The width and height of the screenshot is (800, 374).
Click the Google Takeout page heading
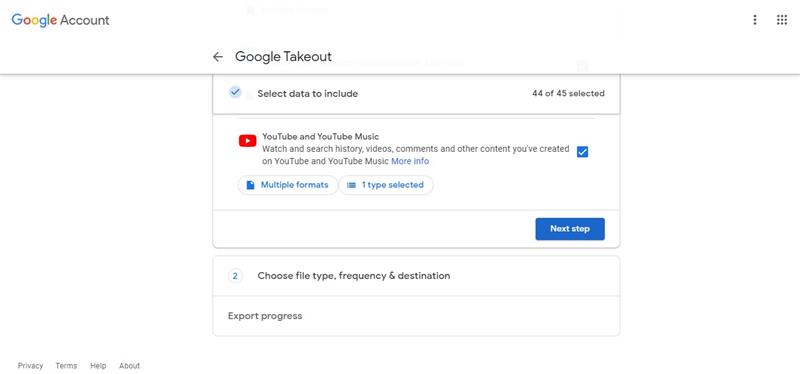point(283,57)
